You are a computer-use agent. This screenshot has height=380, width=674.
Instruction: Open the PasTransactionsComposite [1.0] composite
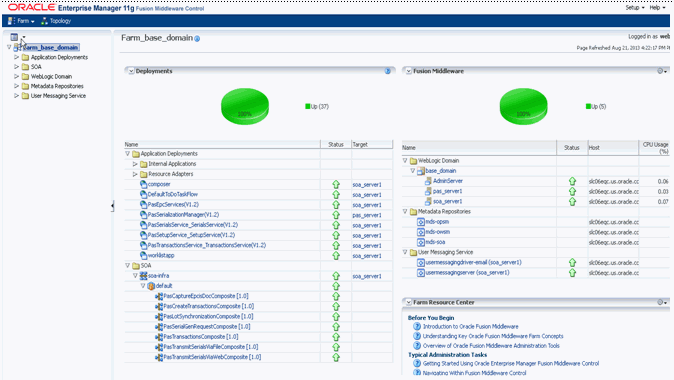click(201, 337)
